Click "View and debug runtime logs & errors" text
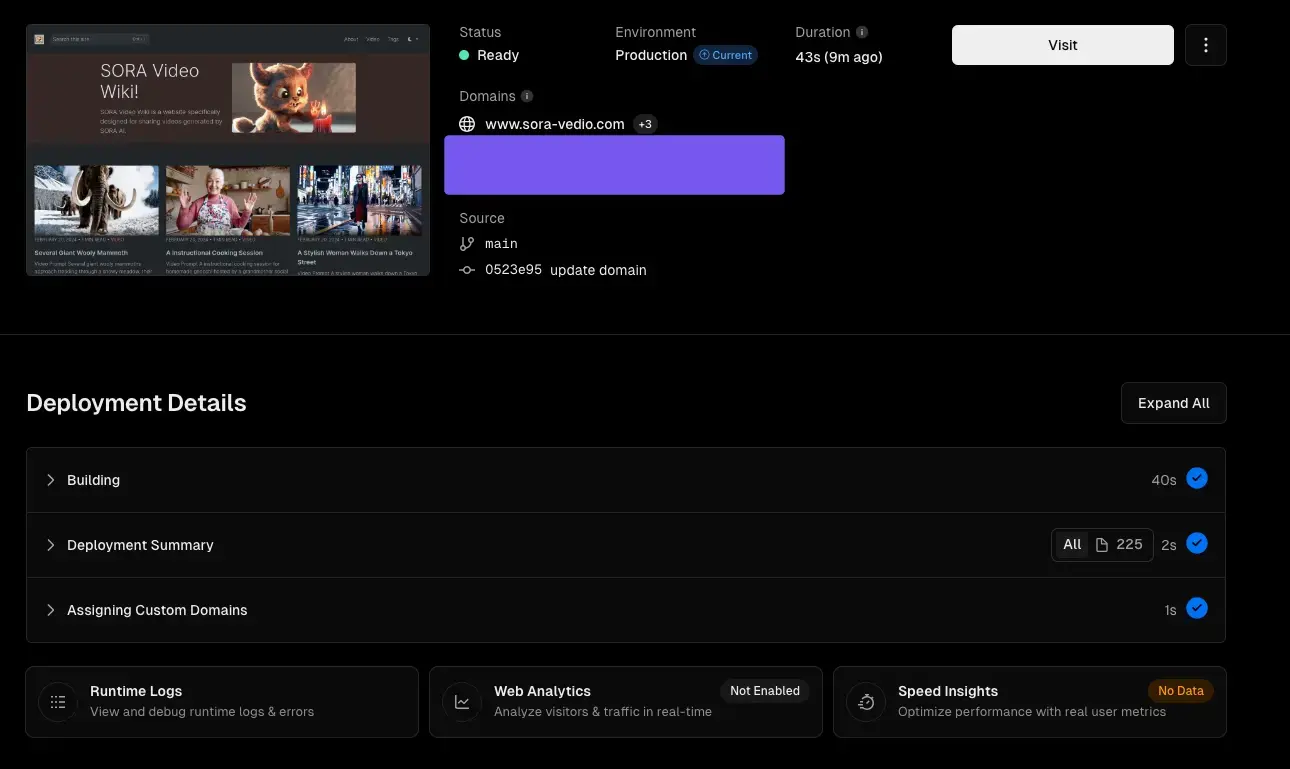The image size is (1290, 769). click(x=202, y=712)
